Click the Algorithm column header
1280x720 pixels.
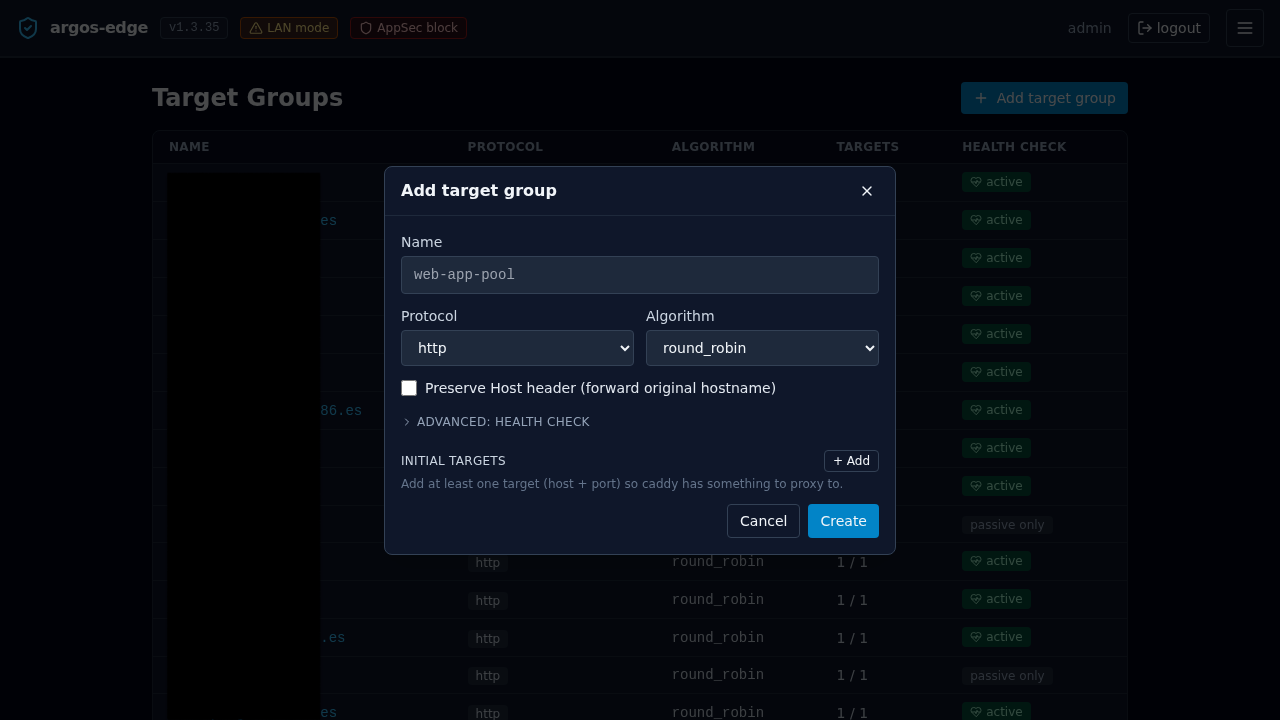(x=713, y=147)
